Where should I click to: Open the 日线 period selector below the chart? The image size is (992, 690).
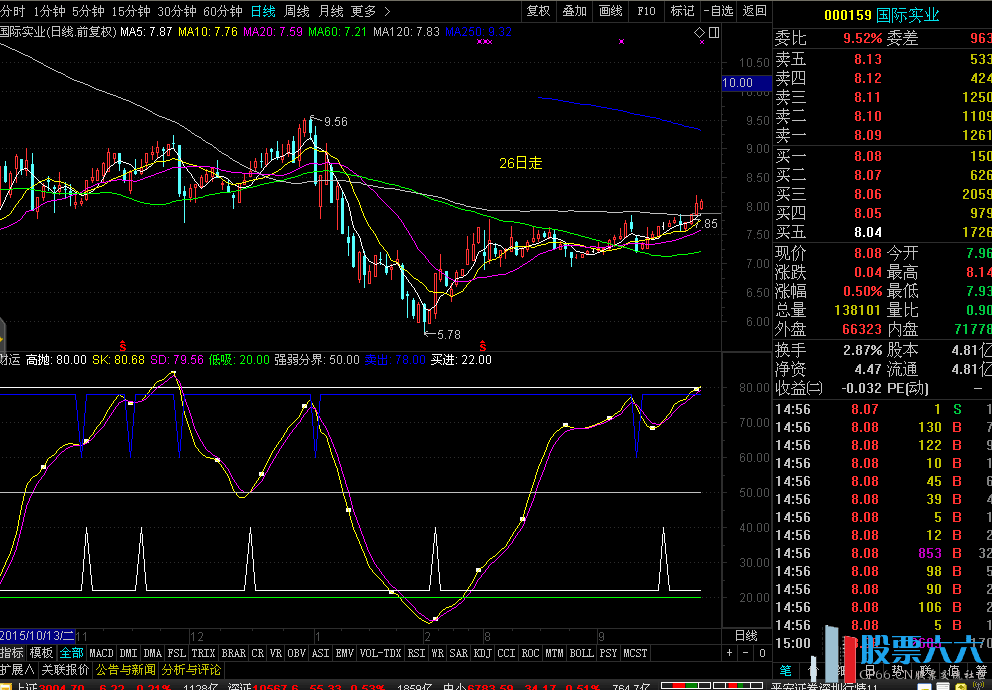coord(746,636)
